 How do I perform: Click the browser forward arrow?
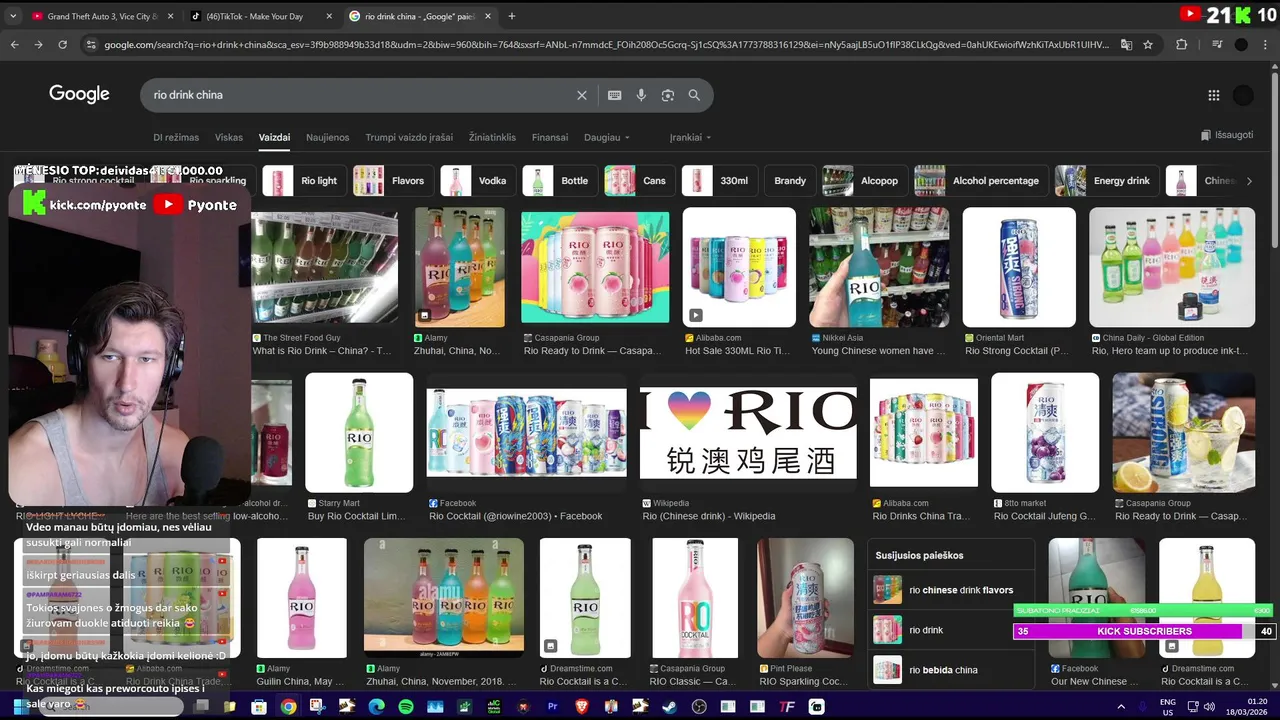tap(38, 44)
